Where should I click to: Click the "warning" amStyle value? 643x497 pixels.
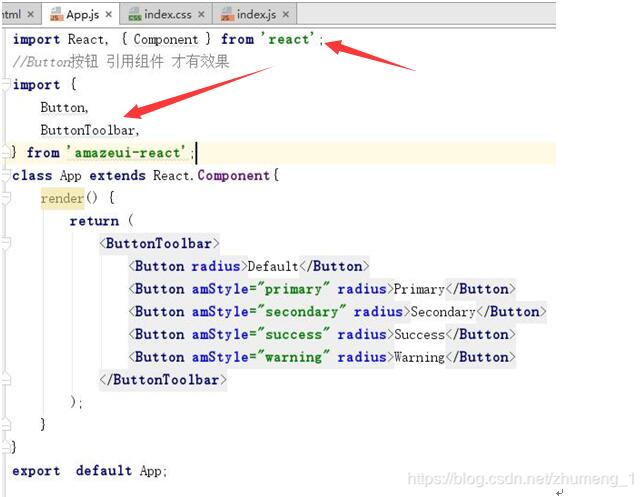[x=293, y=357]
